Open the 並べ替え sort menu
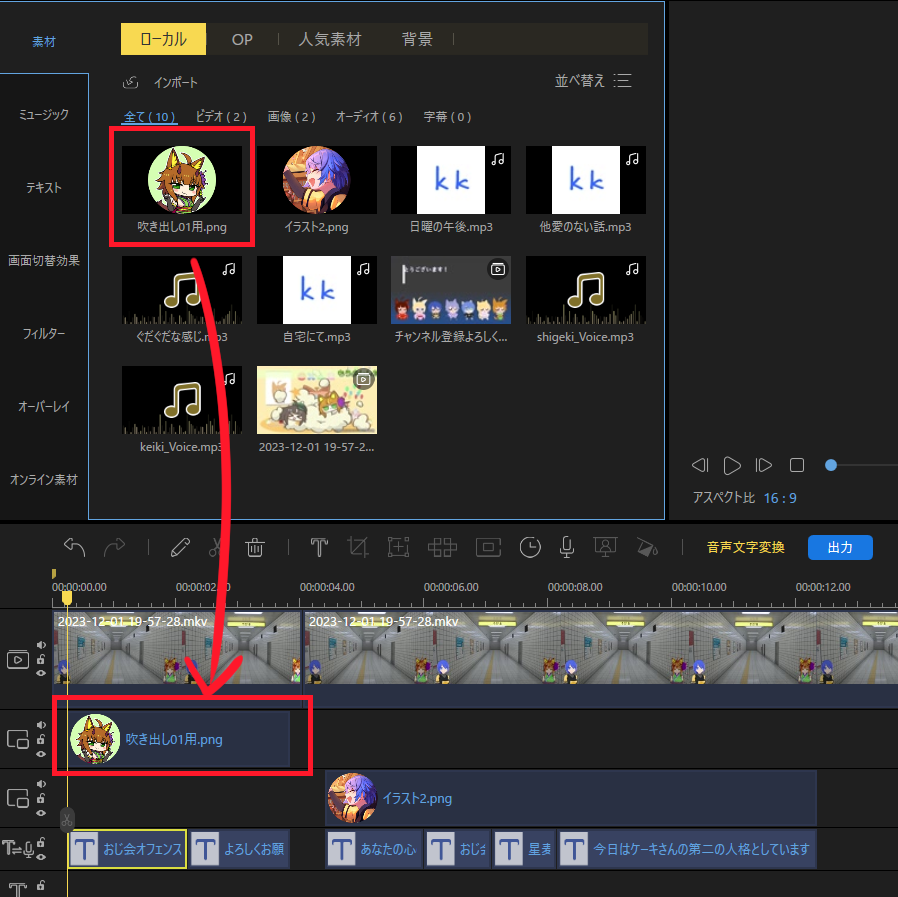The width and height of the screenshot is (898, 897). point(593,81)
